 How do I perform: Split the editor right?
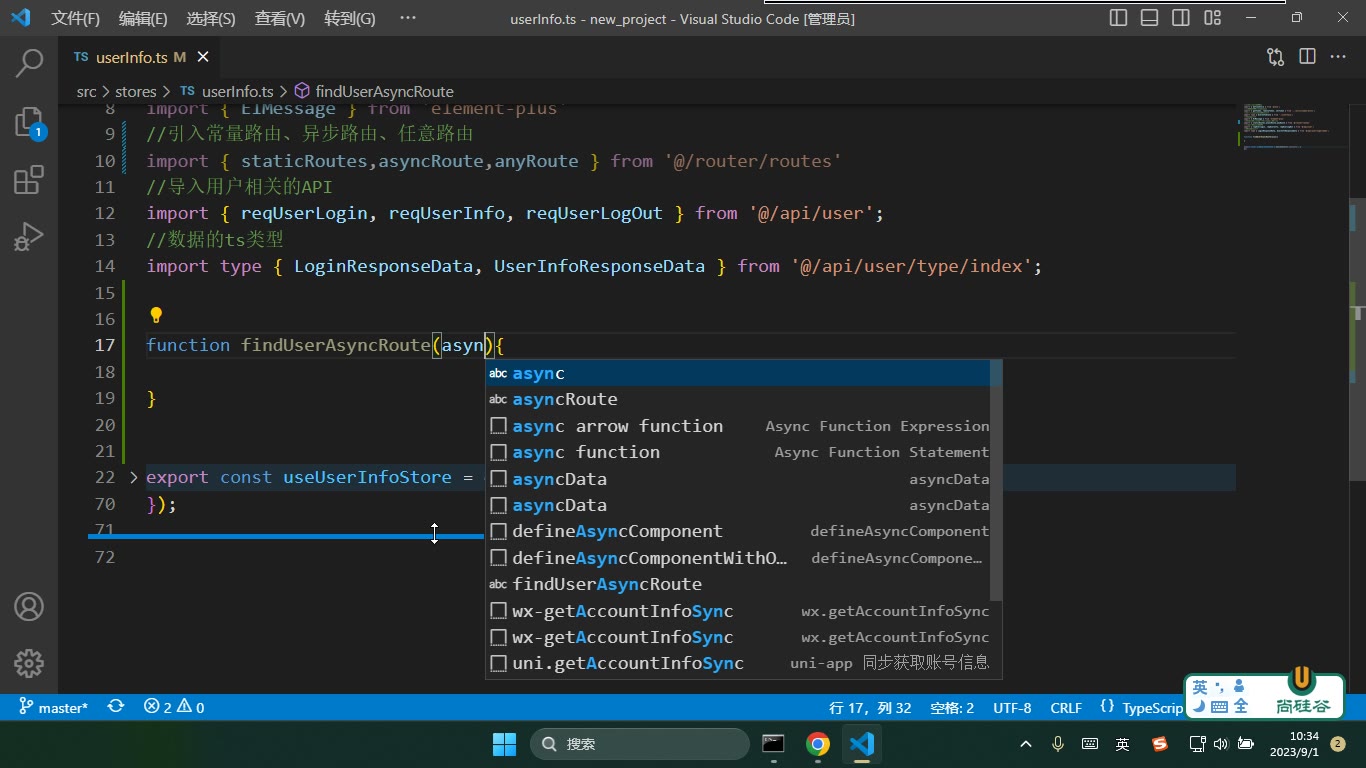pyautogui.click(x=1307, y=57)
